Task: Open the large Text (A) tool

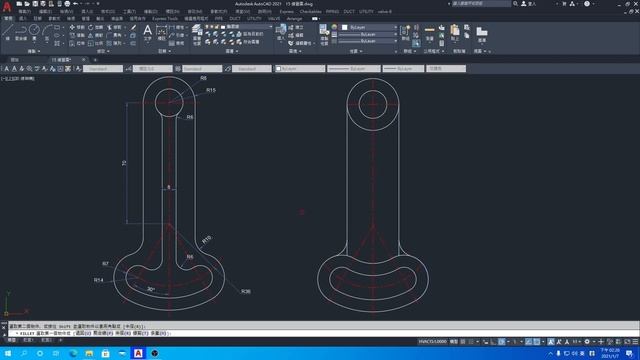Action: tap(148, 30)
